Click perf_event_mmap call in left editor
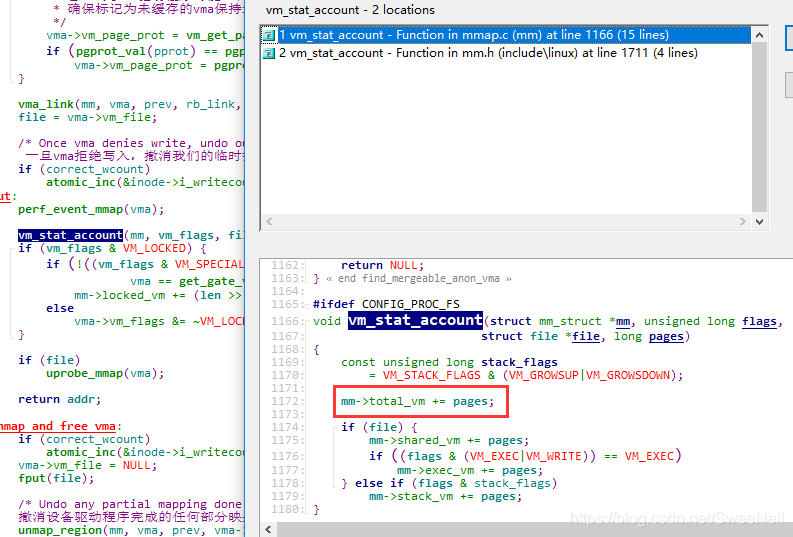Viewport: 793px width, 537px height. click(x=70, y=209)
